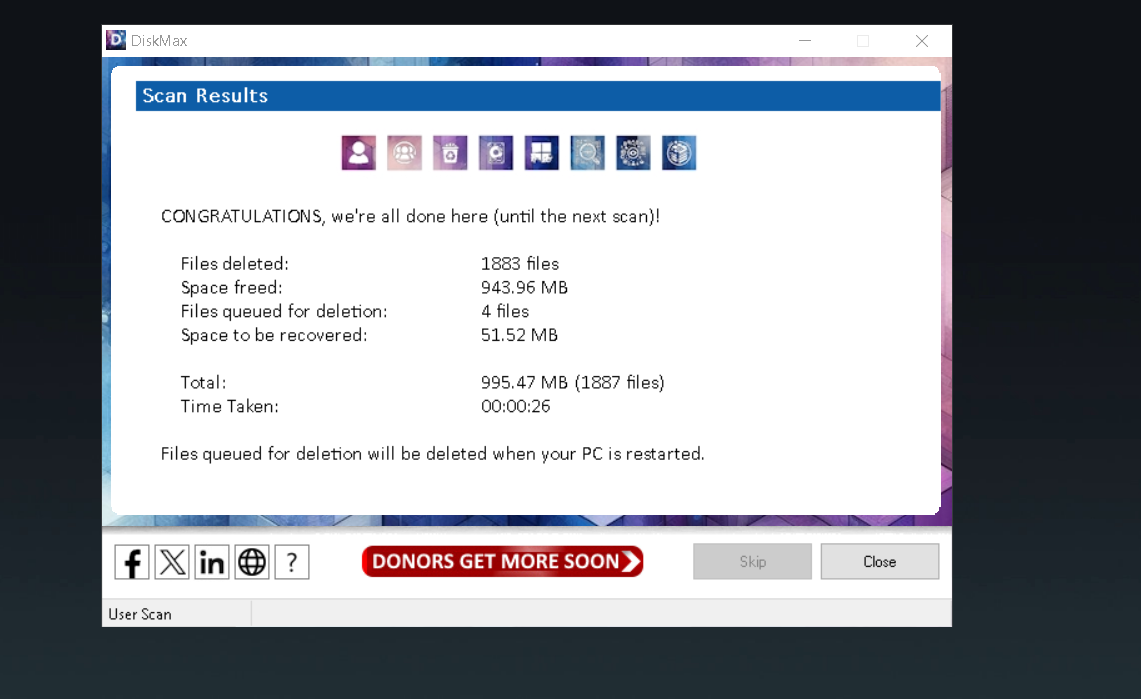Click the gear-and-eye scan stage icon
Screen dimensions: 1141x699
click(x=633, y=153)
